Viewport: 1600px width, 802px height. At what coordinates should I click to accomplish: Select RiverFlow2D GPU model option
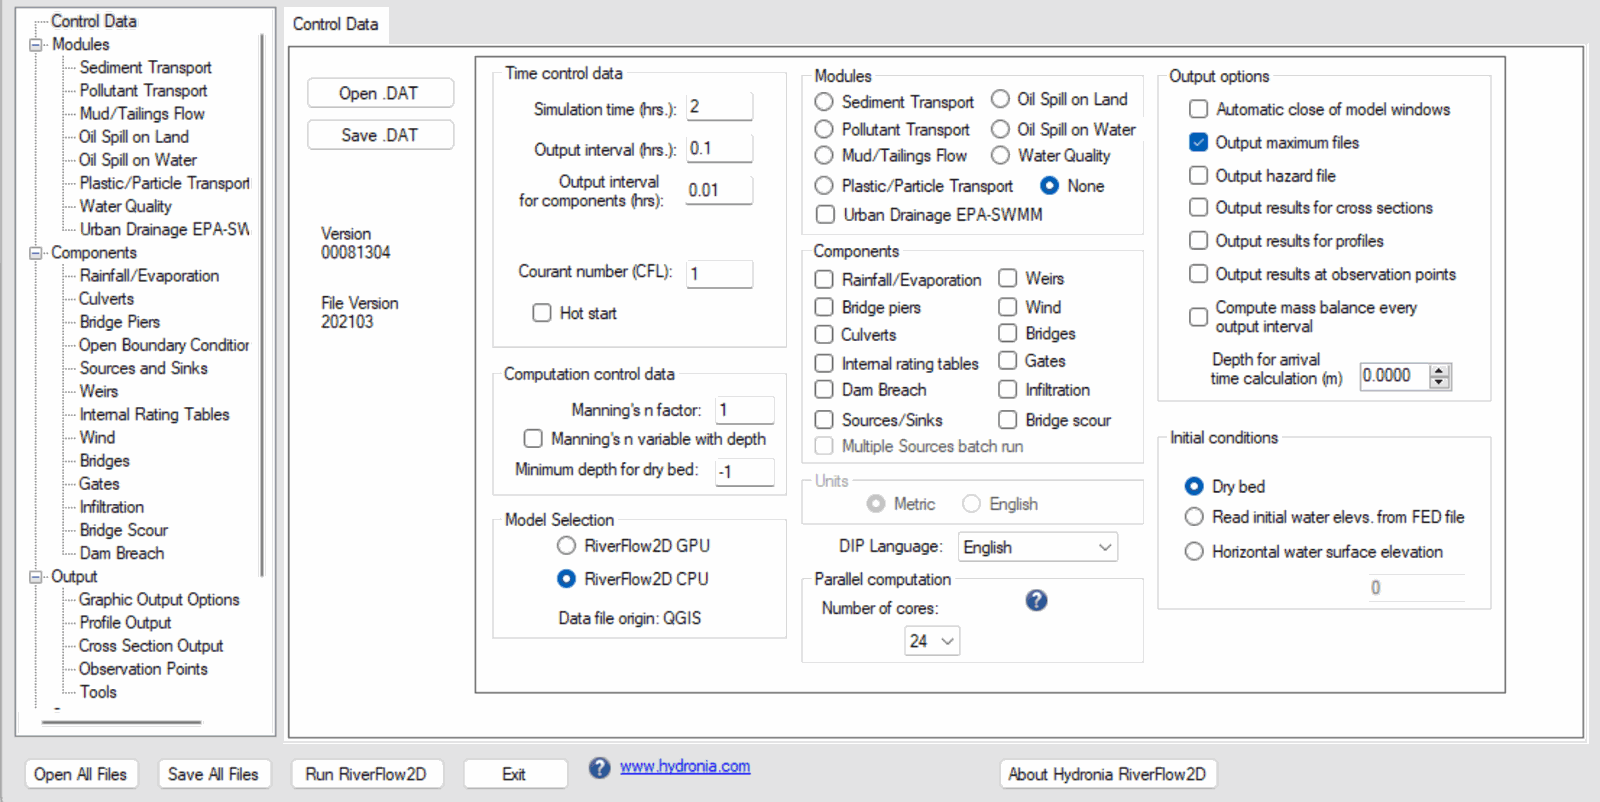point(566,546)
